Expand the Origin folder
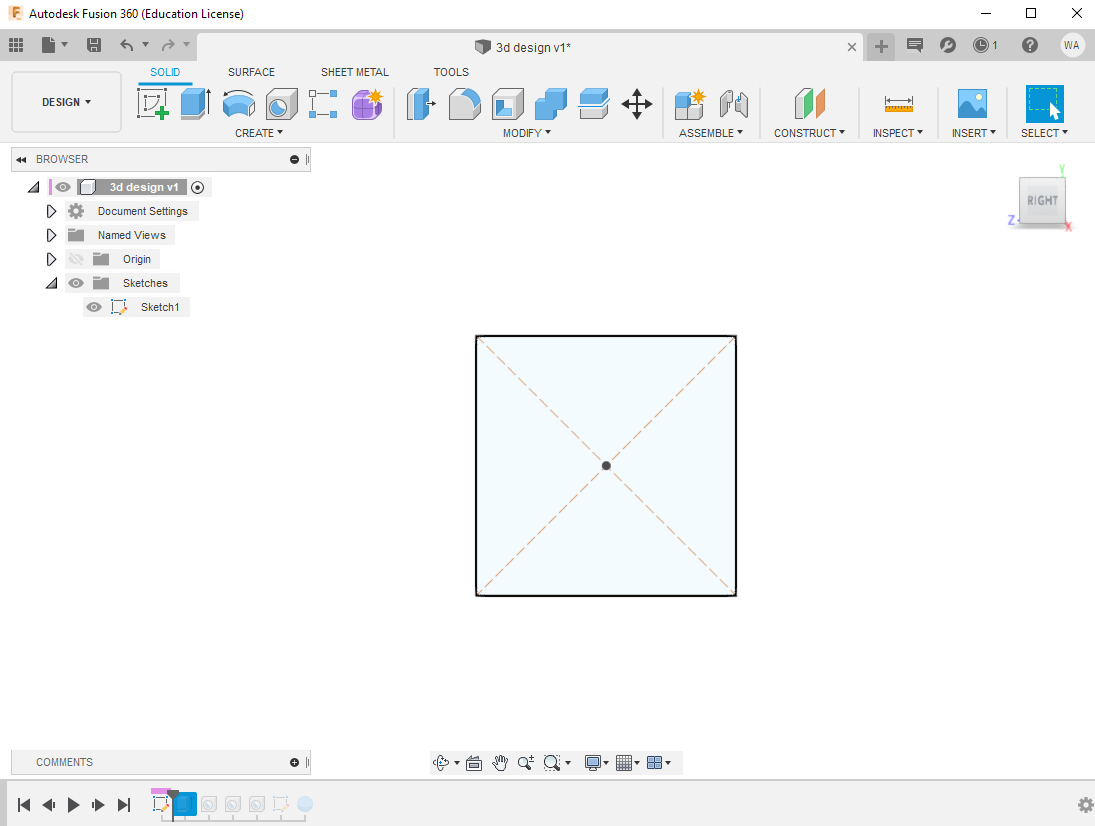 (51, 259)
